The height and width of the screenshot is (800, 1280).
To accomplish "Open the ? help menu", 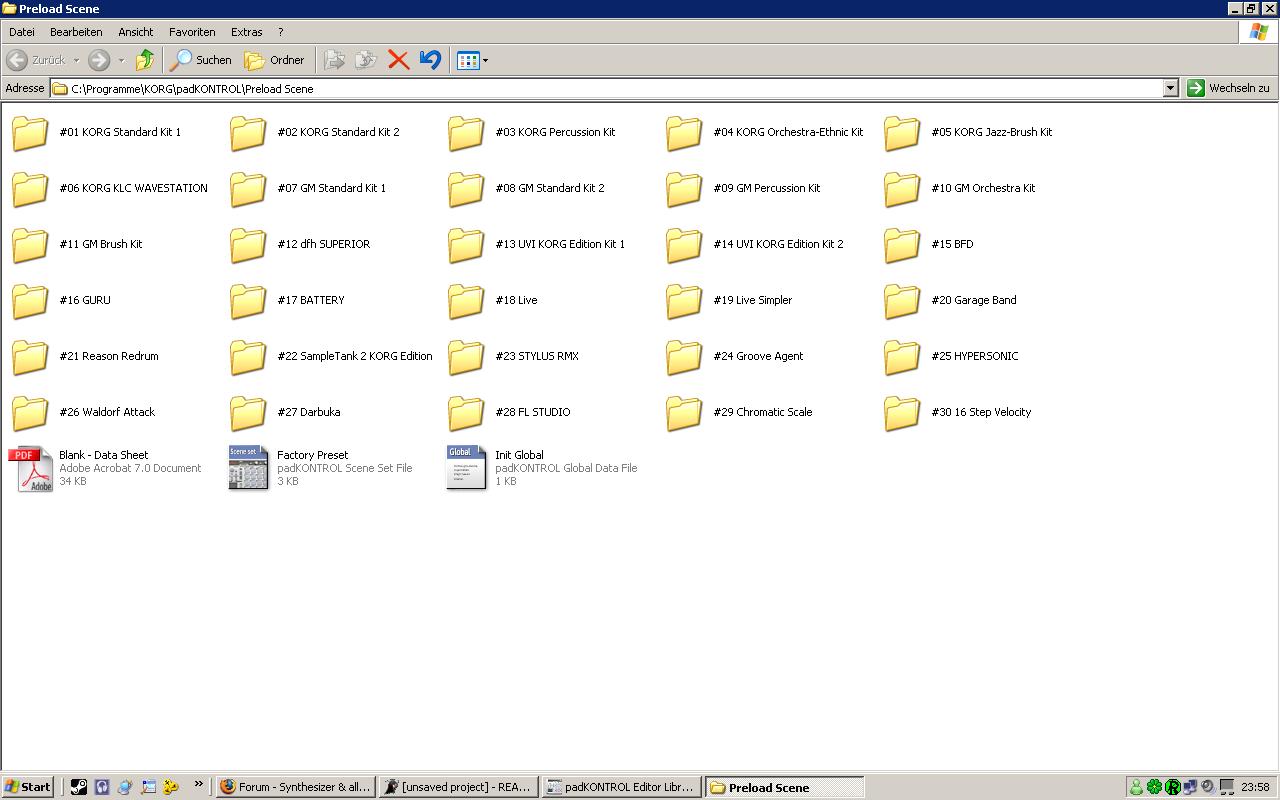I will [280, 32].
